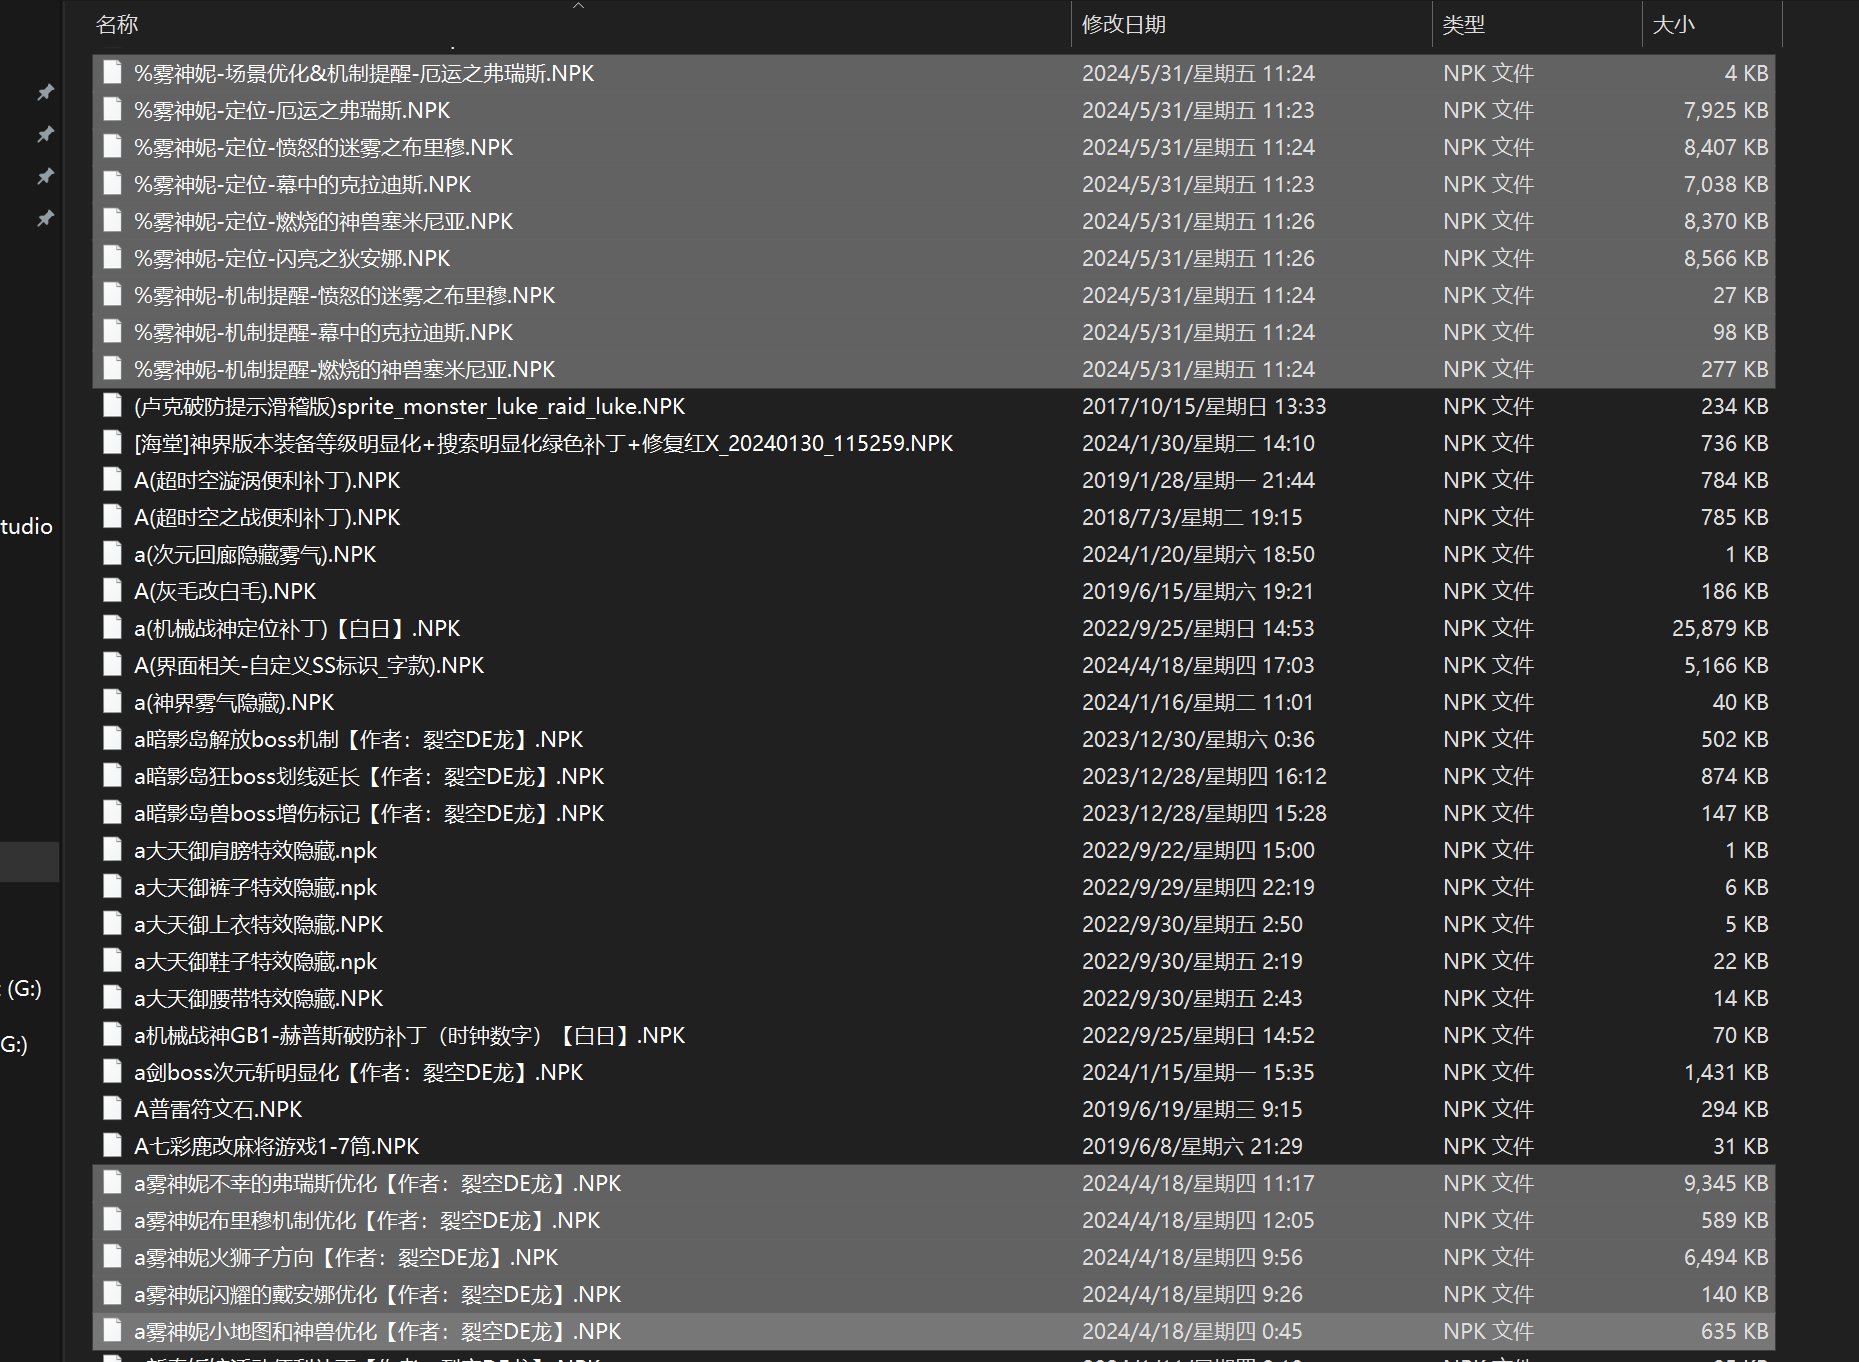Click the icon beside a雾神妮火狮子方向 file
Viewport: 1859px width, 1362px height.
pyautogui.click(x=113, y=1257)
